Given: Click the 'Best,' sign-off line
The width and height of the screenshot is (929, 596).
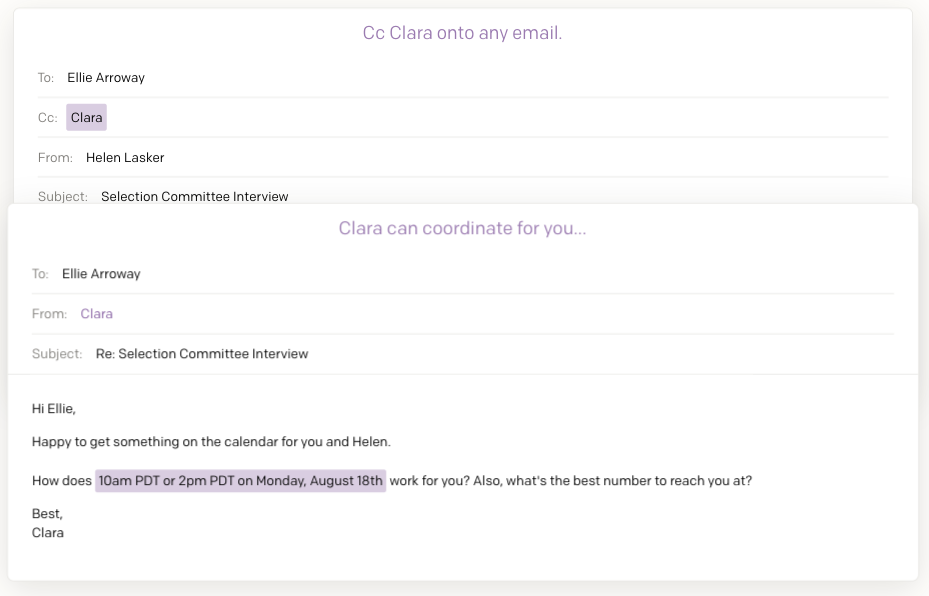Looking at the screenshot, I should 47,514.
